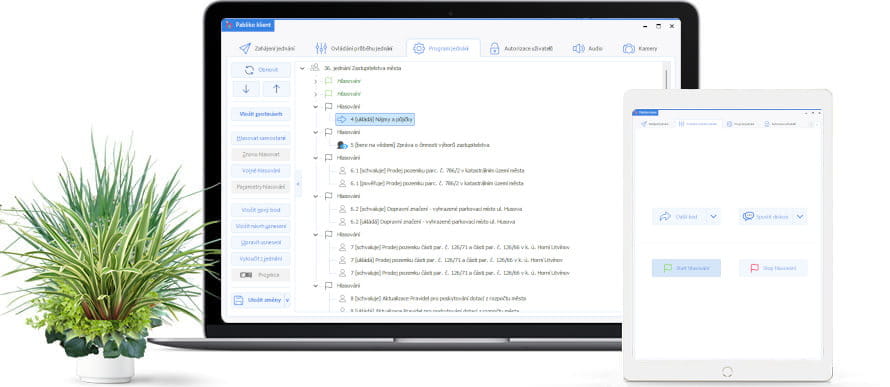This screenshot has width=890, height=387.
Task: Select the second tab in tablet window
Action: click(x=699, y=124)
